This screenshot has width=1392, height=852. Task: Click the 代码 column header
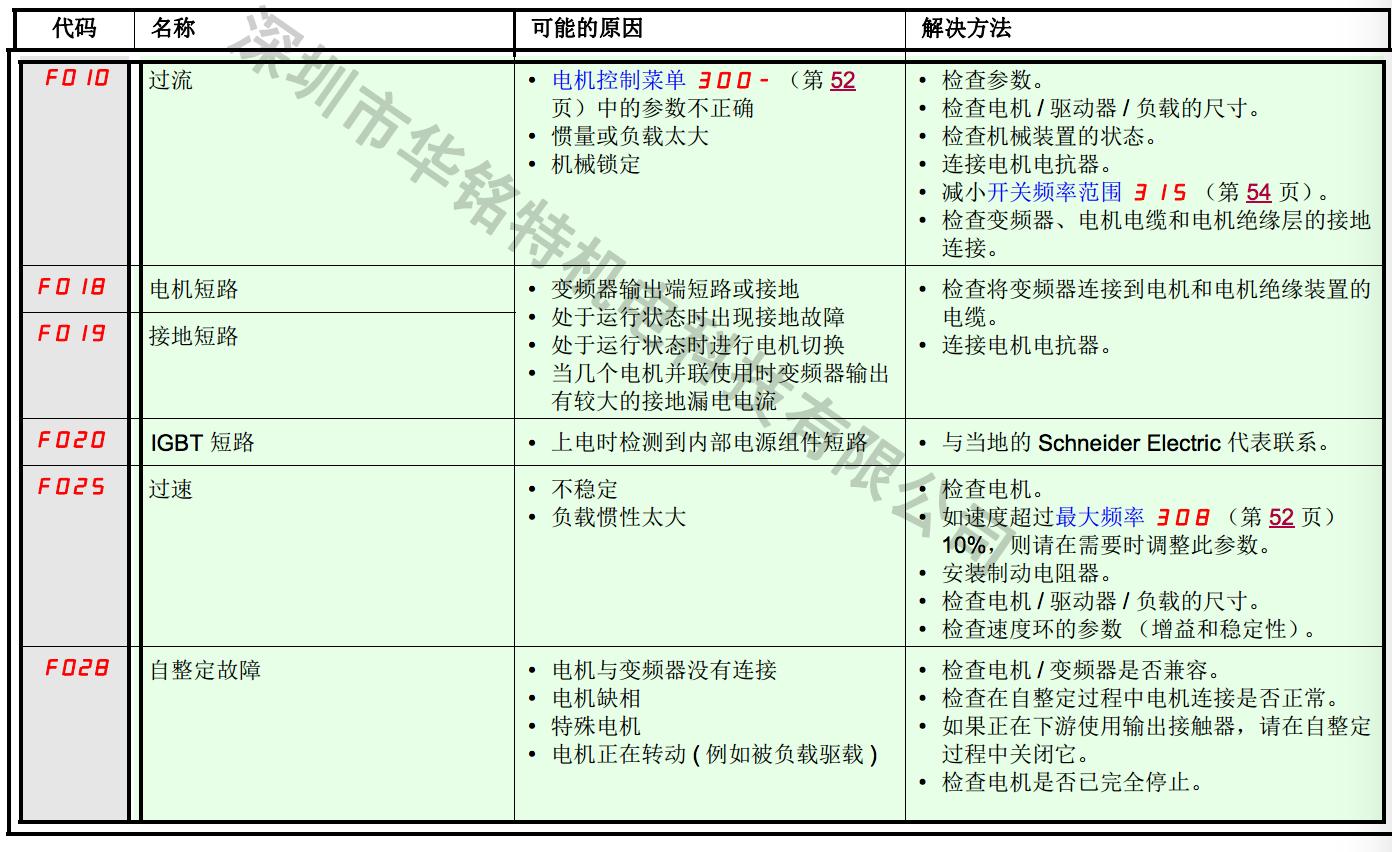[x=74, y=28]
